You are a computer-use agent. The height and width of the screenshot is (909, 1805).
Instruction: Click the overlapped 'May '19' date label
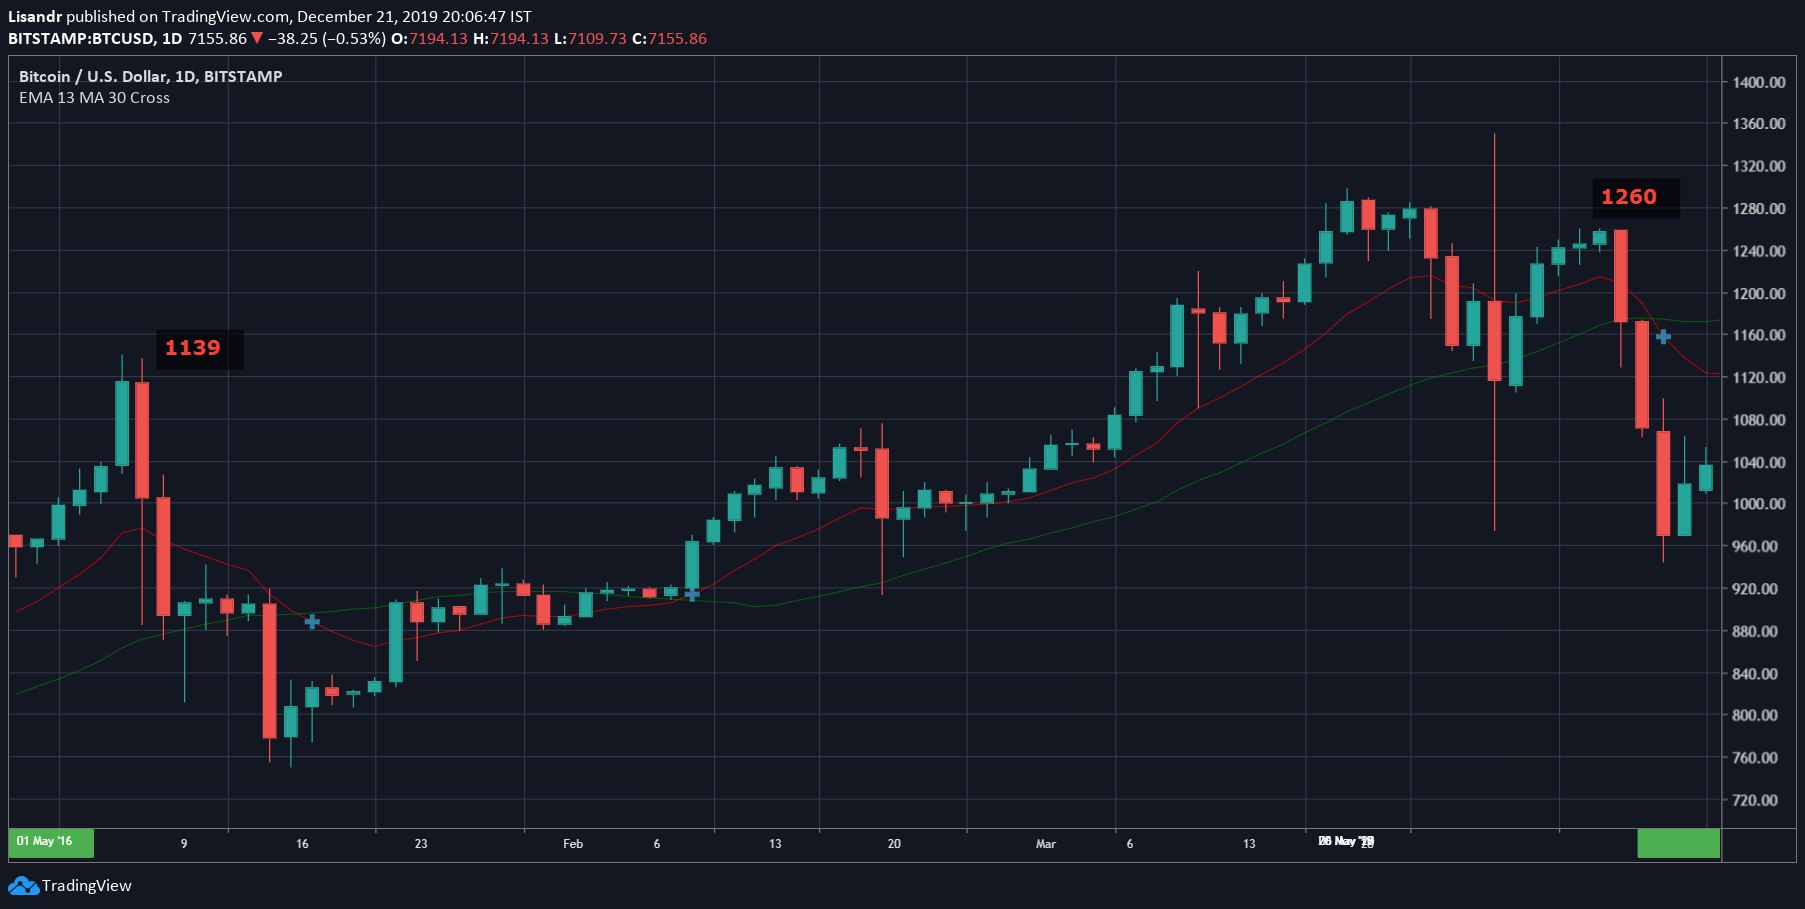coord(1346,842)
